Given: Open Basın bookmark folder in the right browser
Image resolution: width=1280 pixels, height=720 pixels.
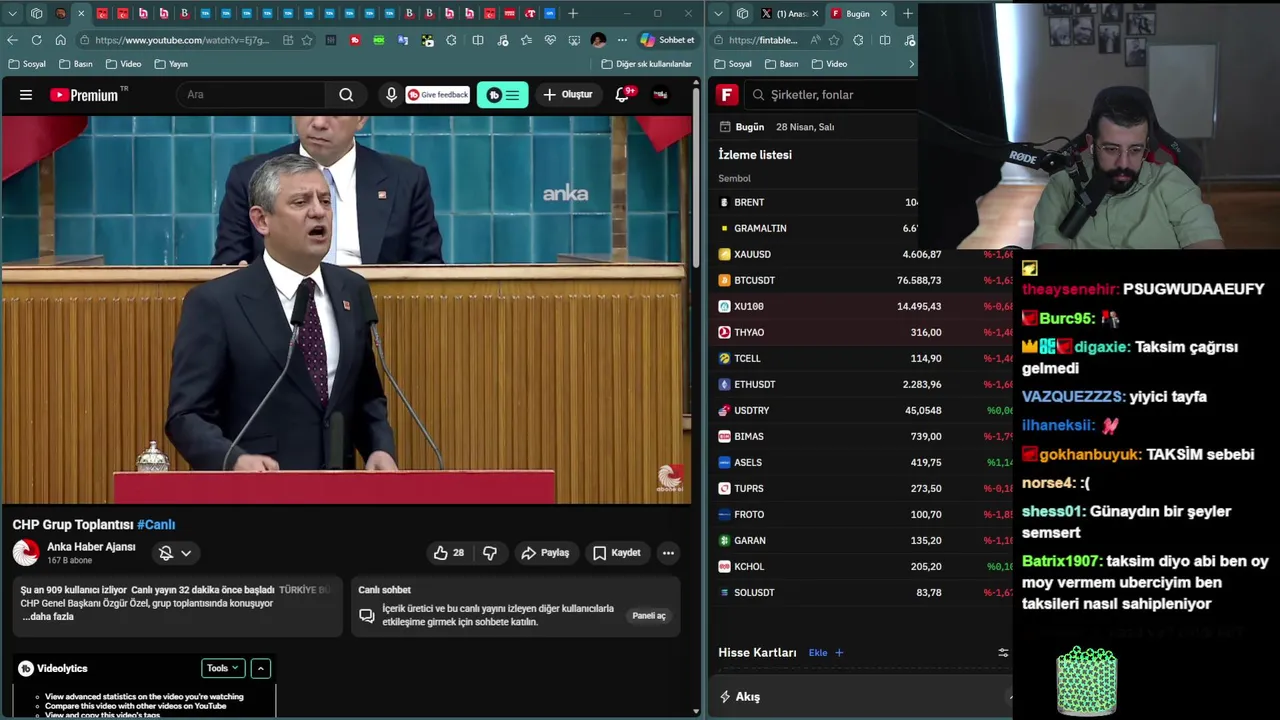Looking at the screenshot, I should coord(780,64).
